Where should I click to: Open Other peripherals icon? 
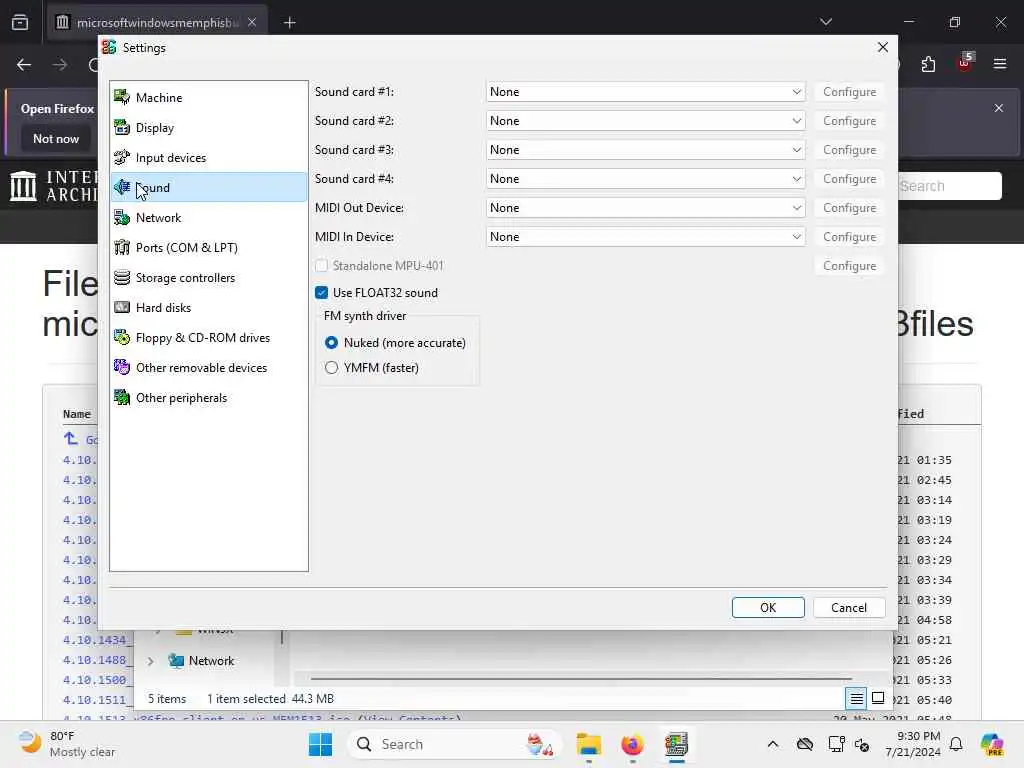pyautogui.click(x=121, y=398)
